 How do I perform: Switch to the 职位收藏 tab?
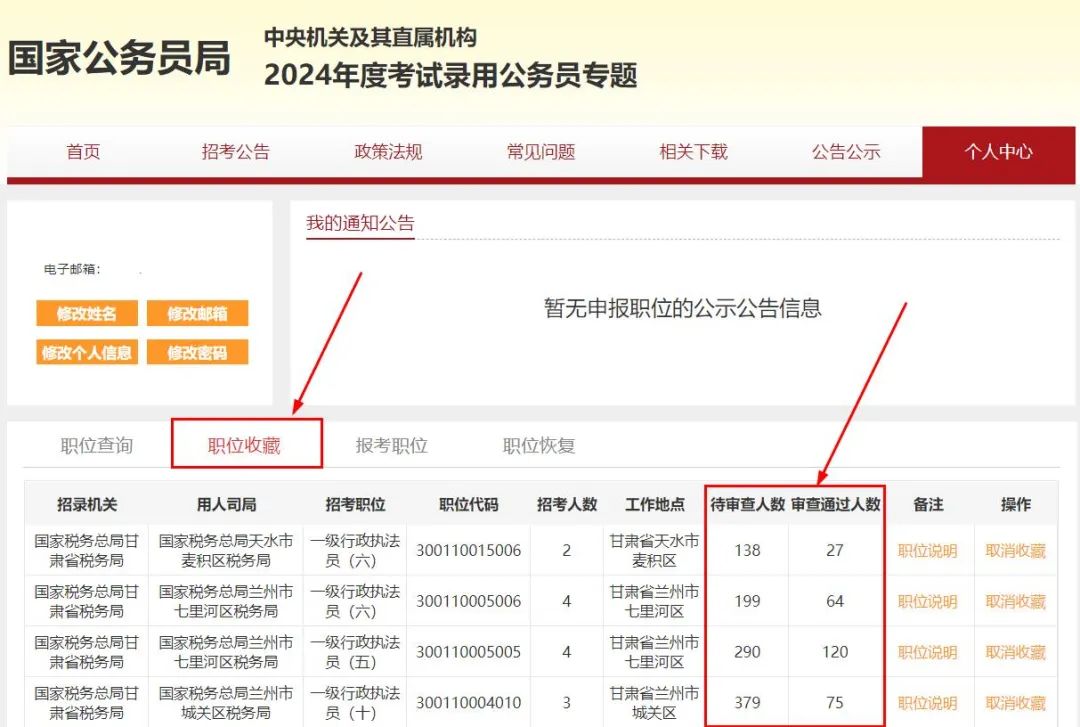click(x=245, y=445)
